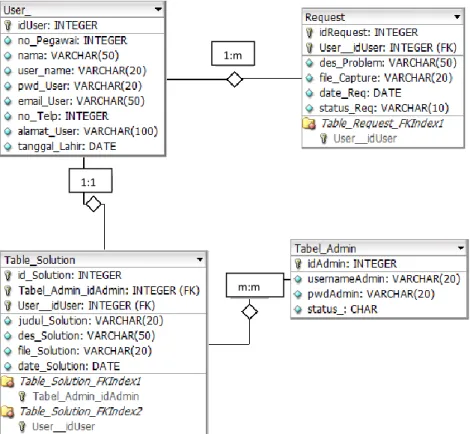Screen dimensions: 470x434
Task: Click diamond icon beside date_Req
Action: [x=309, y=93]
